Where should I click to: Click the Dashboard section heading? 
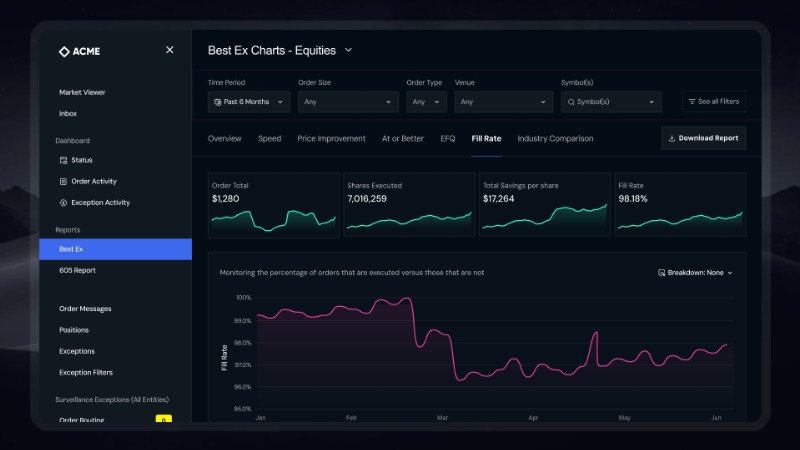coord(72,141)
